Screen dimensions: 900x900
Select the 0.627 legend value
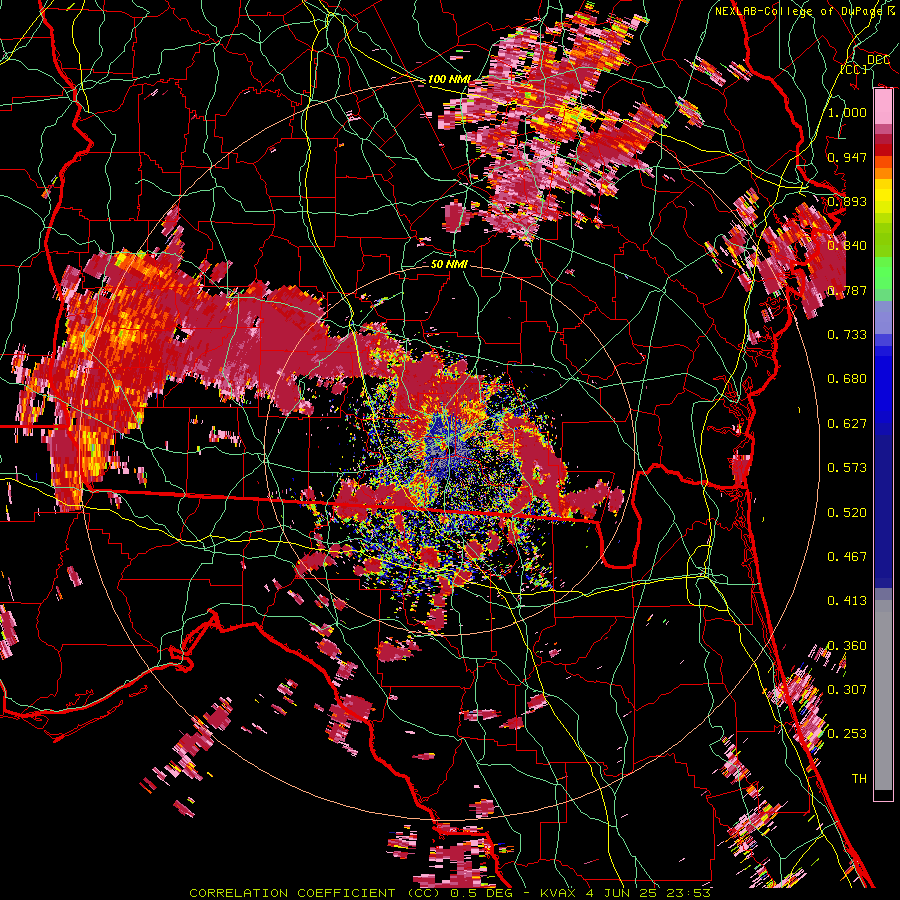(x=847, y=423)
